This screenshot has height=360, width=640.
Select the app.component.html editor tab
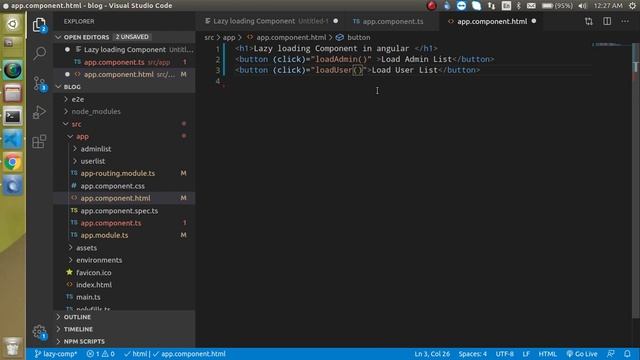tap(492, 21)
